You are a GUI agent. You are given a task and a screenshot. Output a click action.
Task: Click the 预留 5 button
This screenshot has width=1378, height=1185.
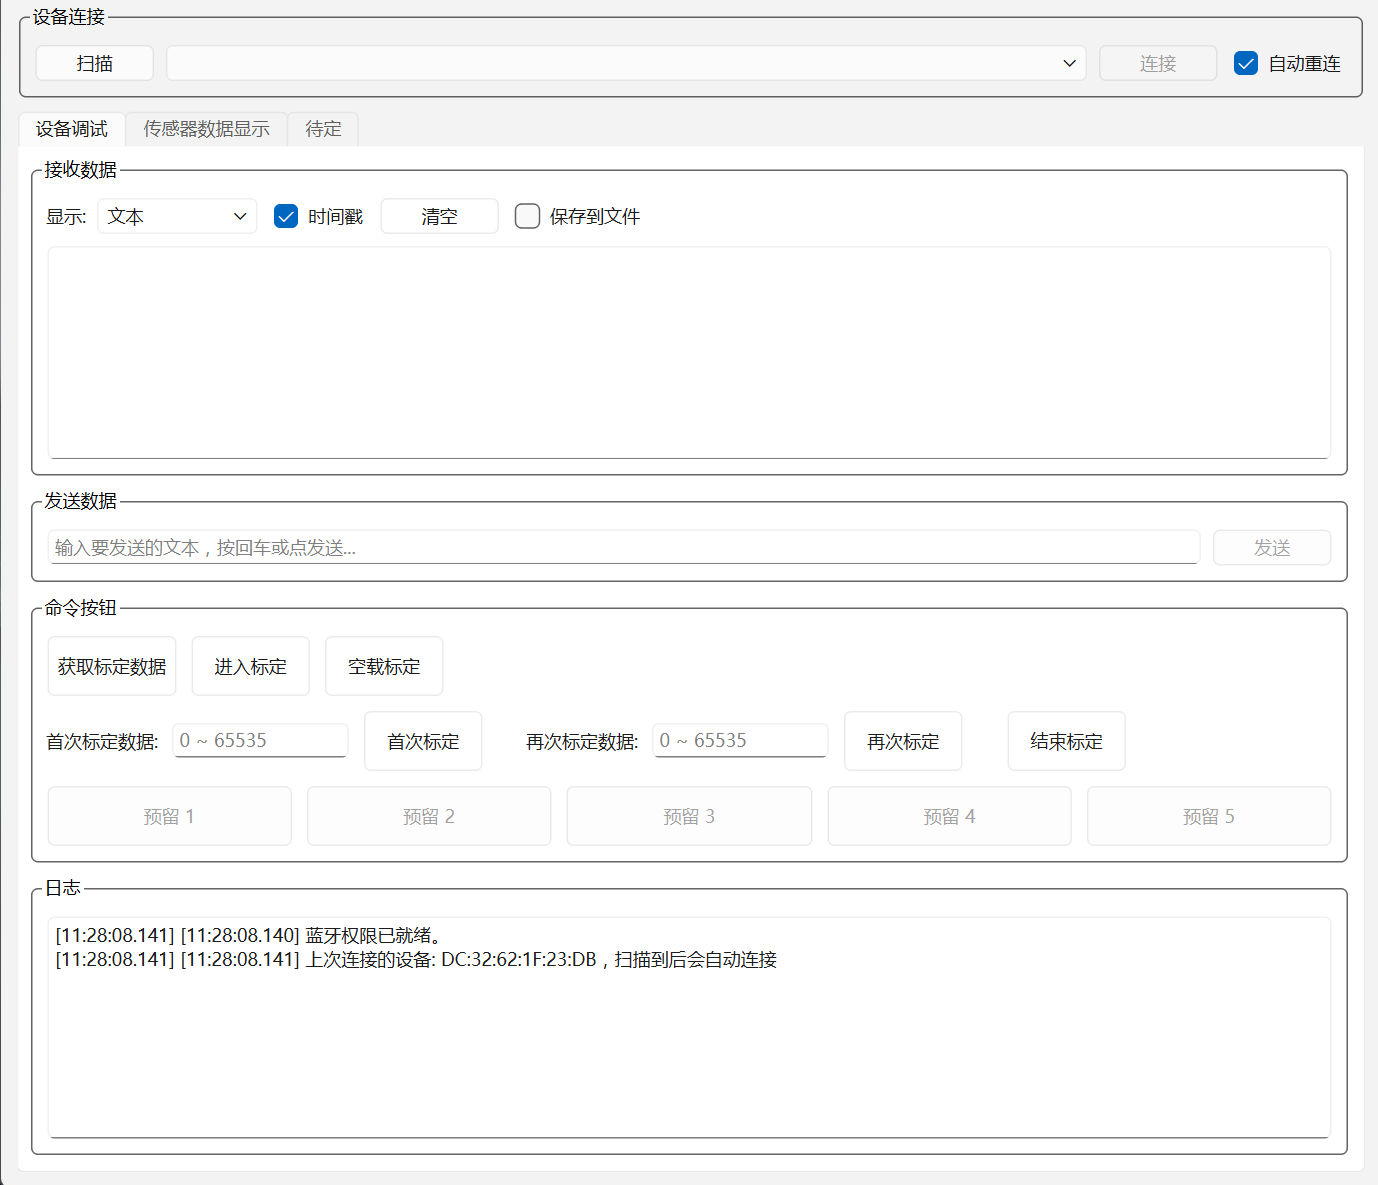(x=1209, y=816)
